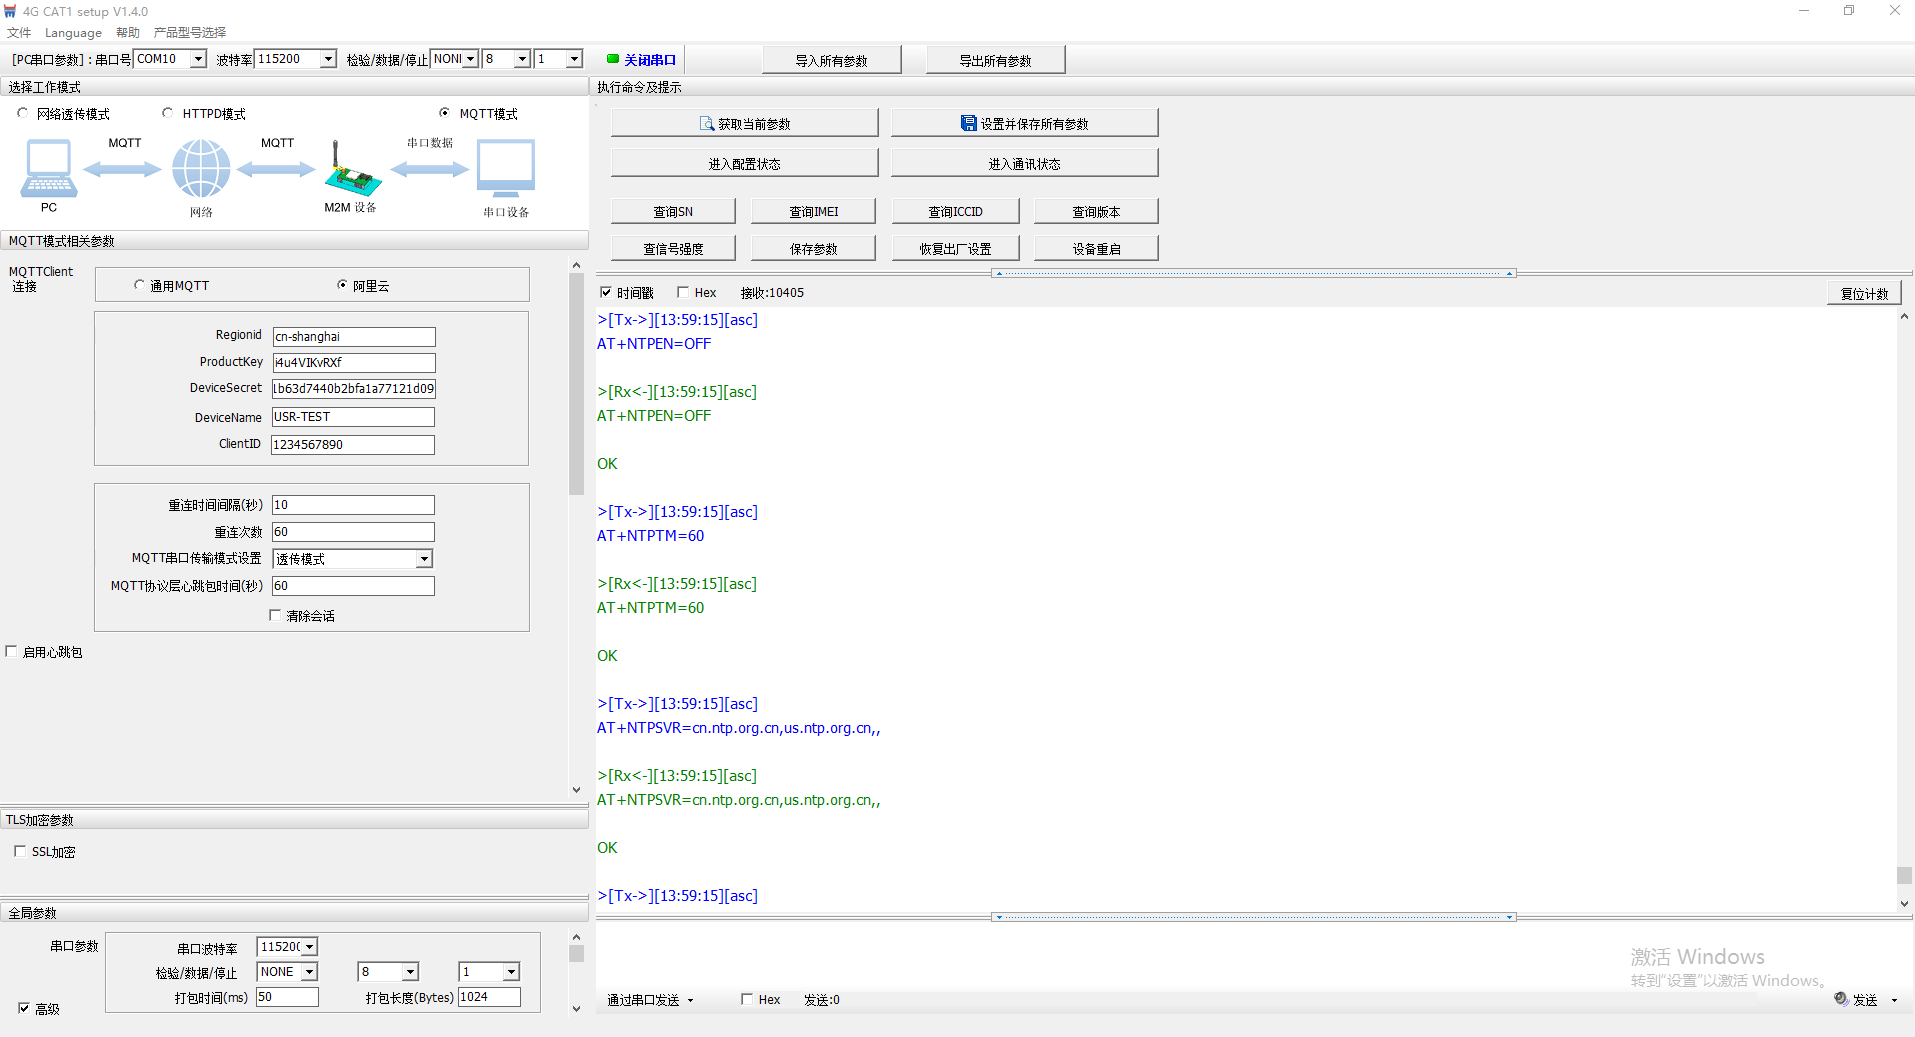Open the COM10 serial port dropdown
This screenshot has height=1037, width=1915.
click(198, 59)
